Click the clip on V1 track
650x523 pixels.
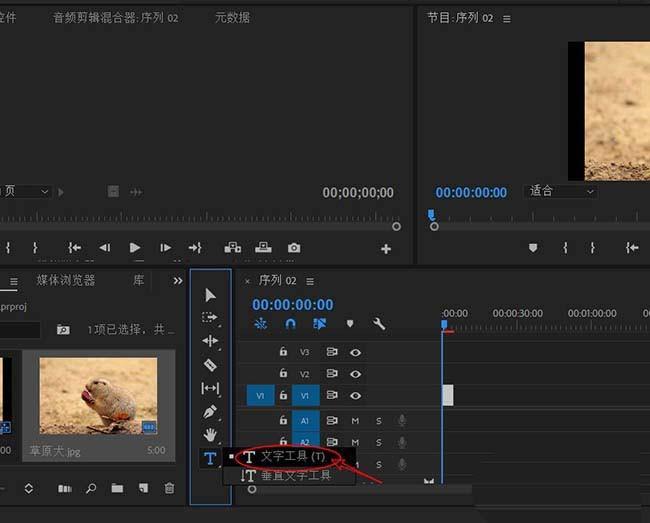tap(448, 395)
